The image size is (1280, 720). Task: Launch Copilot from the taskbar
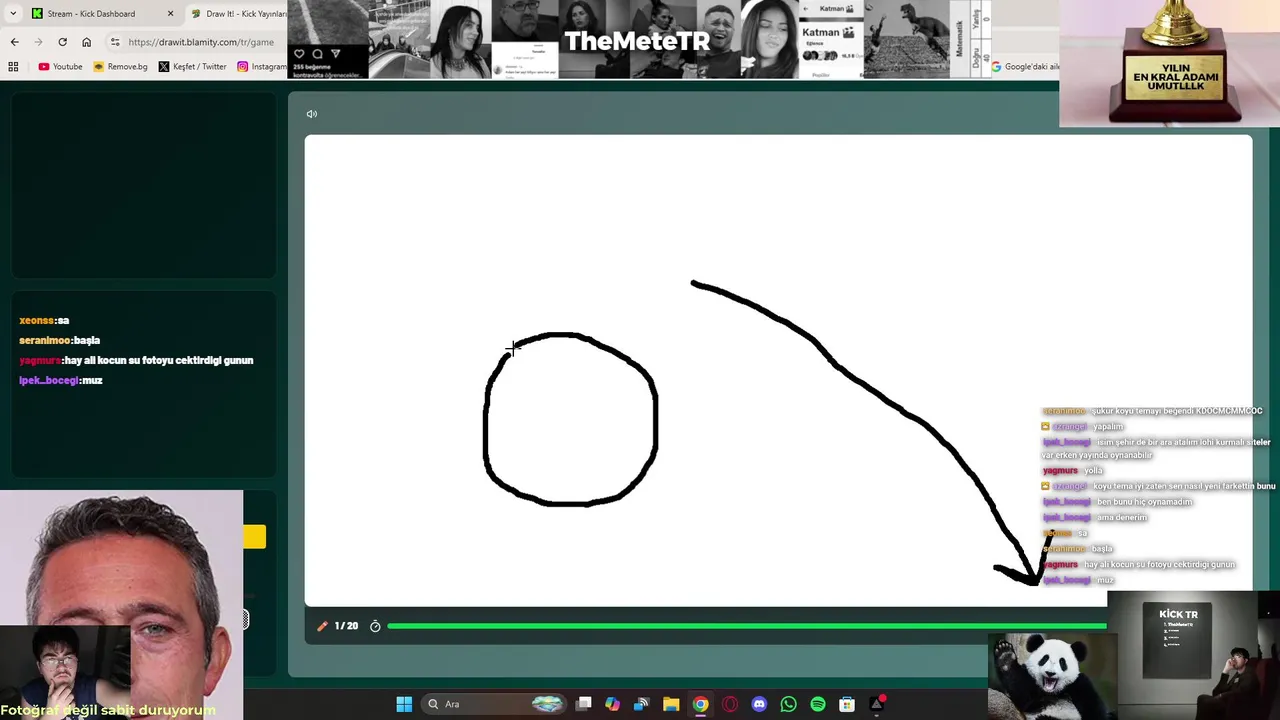(613, 704)
